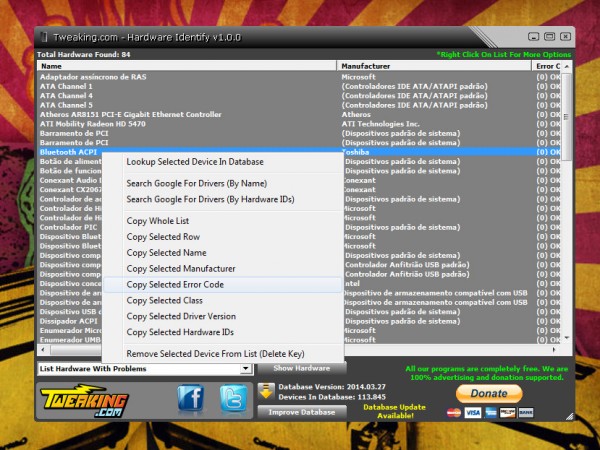This screenshot has width=600, height=450.
Task: Click the vertical scrollbar down arrow
Action: (x=567, y=338)
